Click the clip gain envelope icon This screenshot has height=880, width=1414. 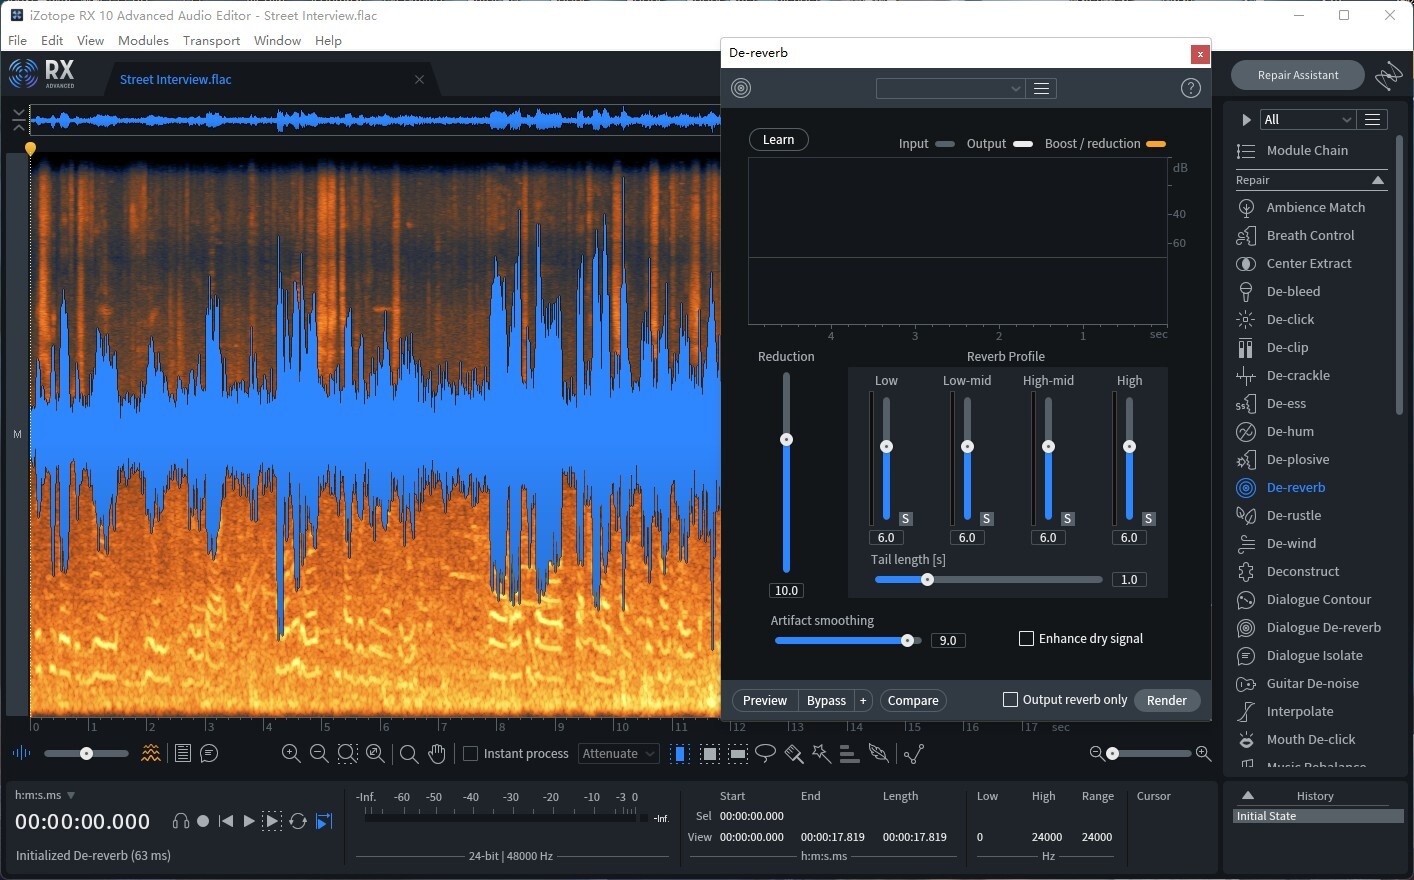(x=914, y=753)
